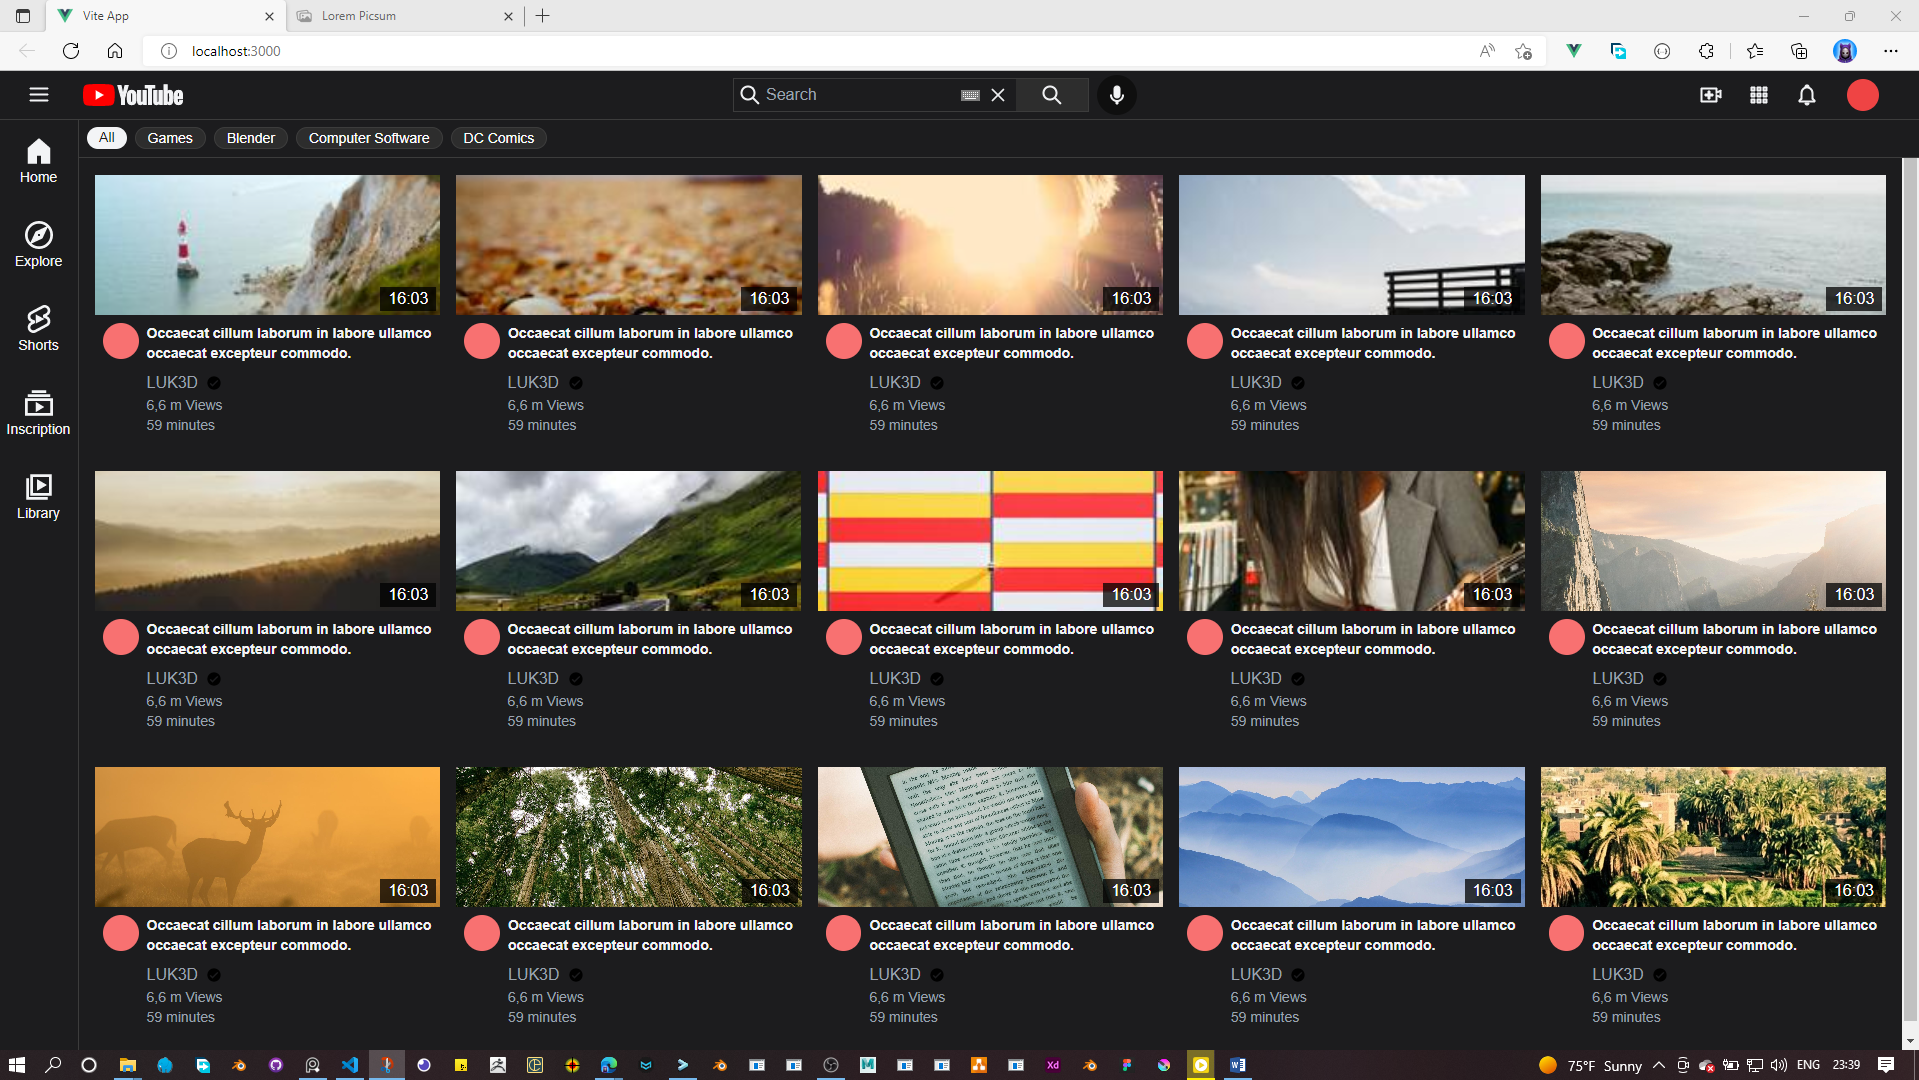Open Library in the sidebar
Viewport: 1919px width, 1080px height.
(x=38, y=497)
